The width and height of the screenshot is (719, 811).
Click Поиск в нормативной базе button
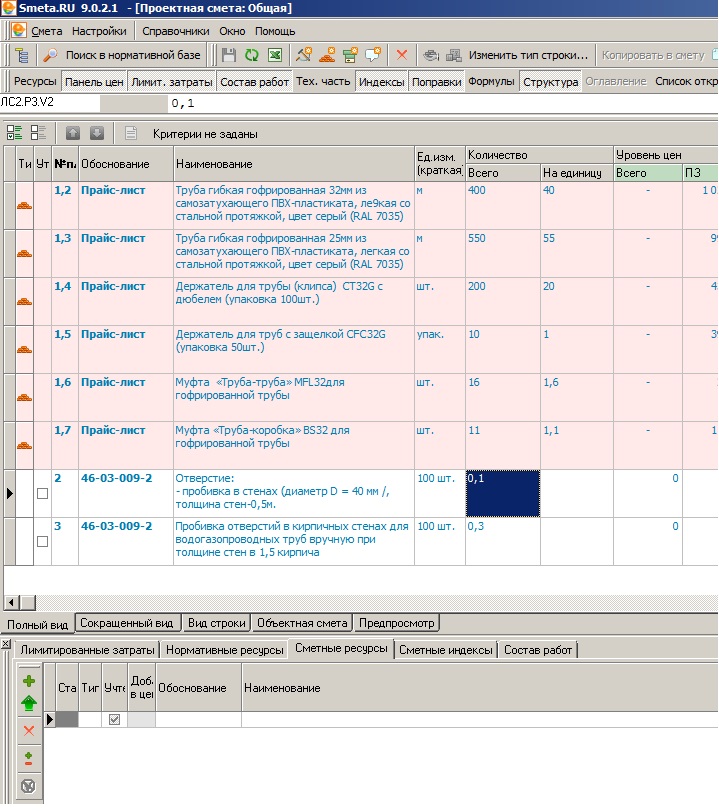click(x=122, y=55)
